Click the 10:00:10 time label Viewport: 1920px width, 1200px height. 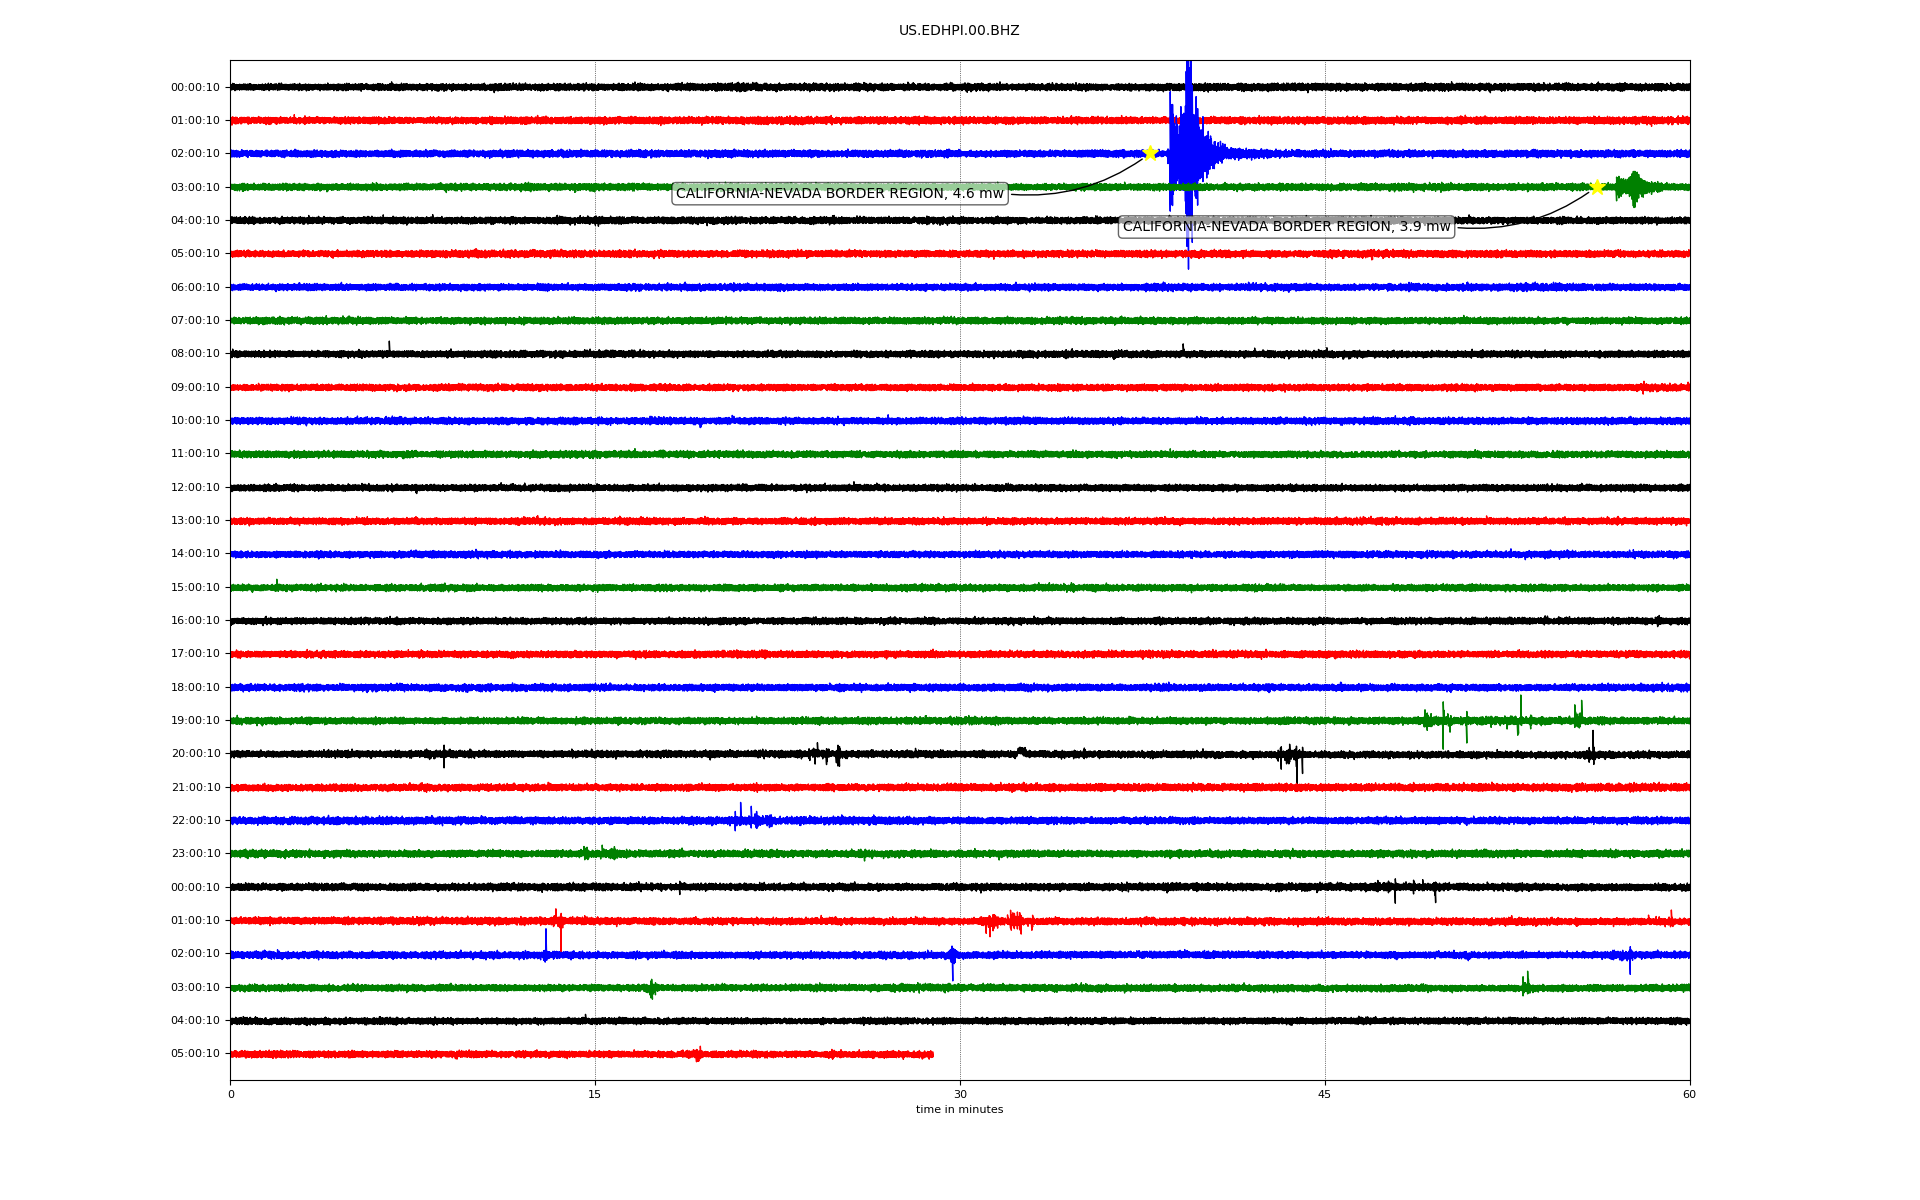click(x=195, y=421)
